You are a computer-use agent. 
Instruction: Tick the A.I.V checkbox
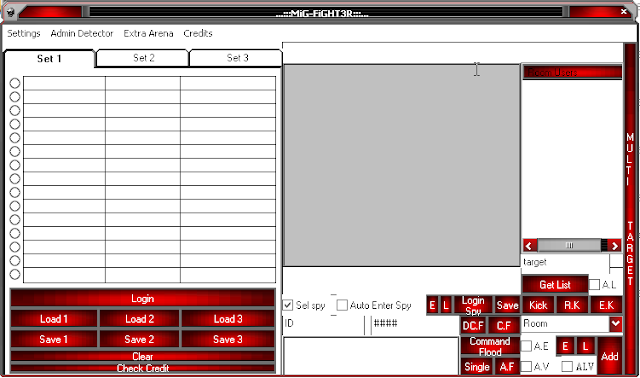click(567, 367)
